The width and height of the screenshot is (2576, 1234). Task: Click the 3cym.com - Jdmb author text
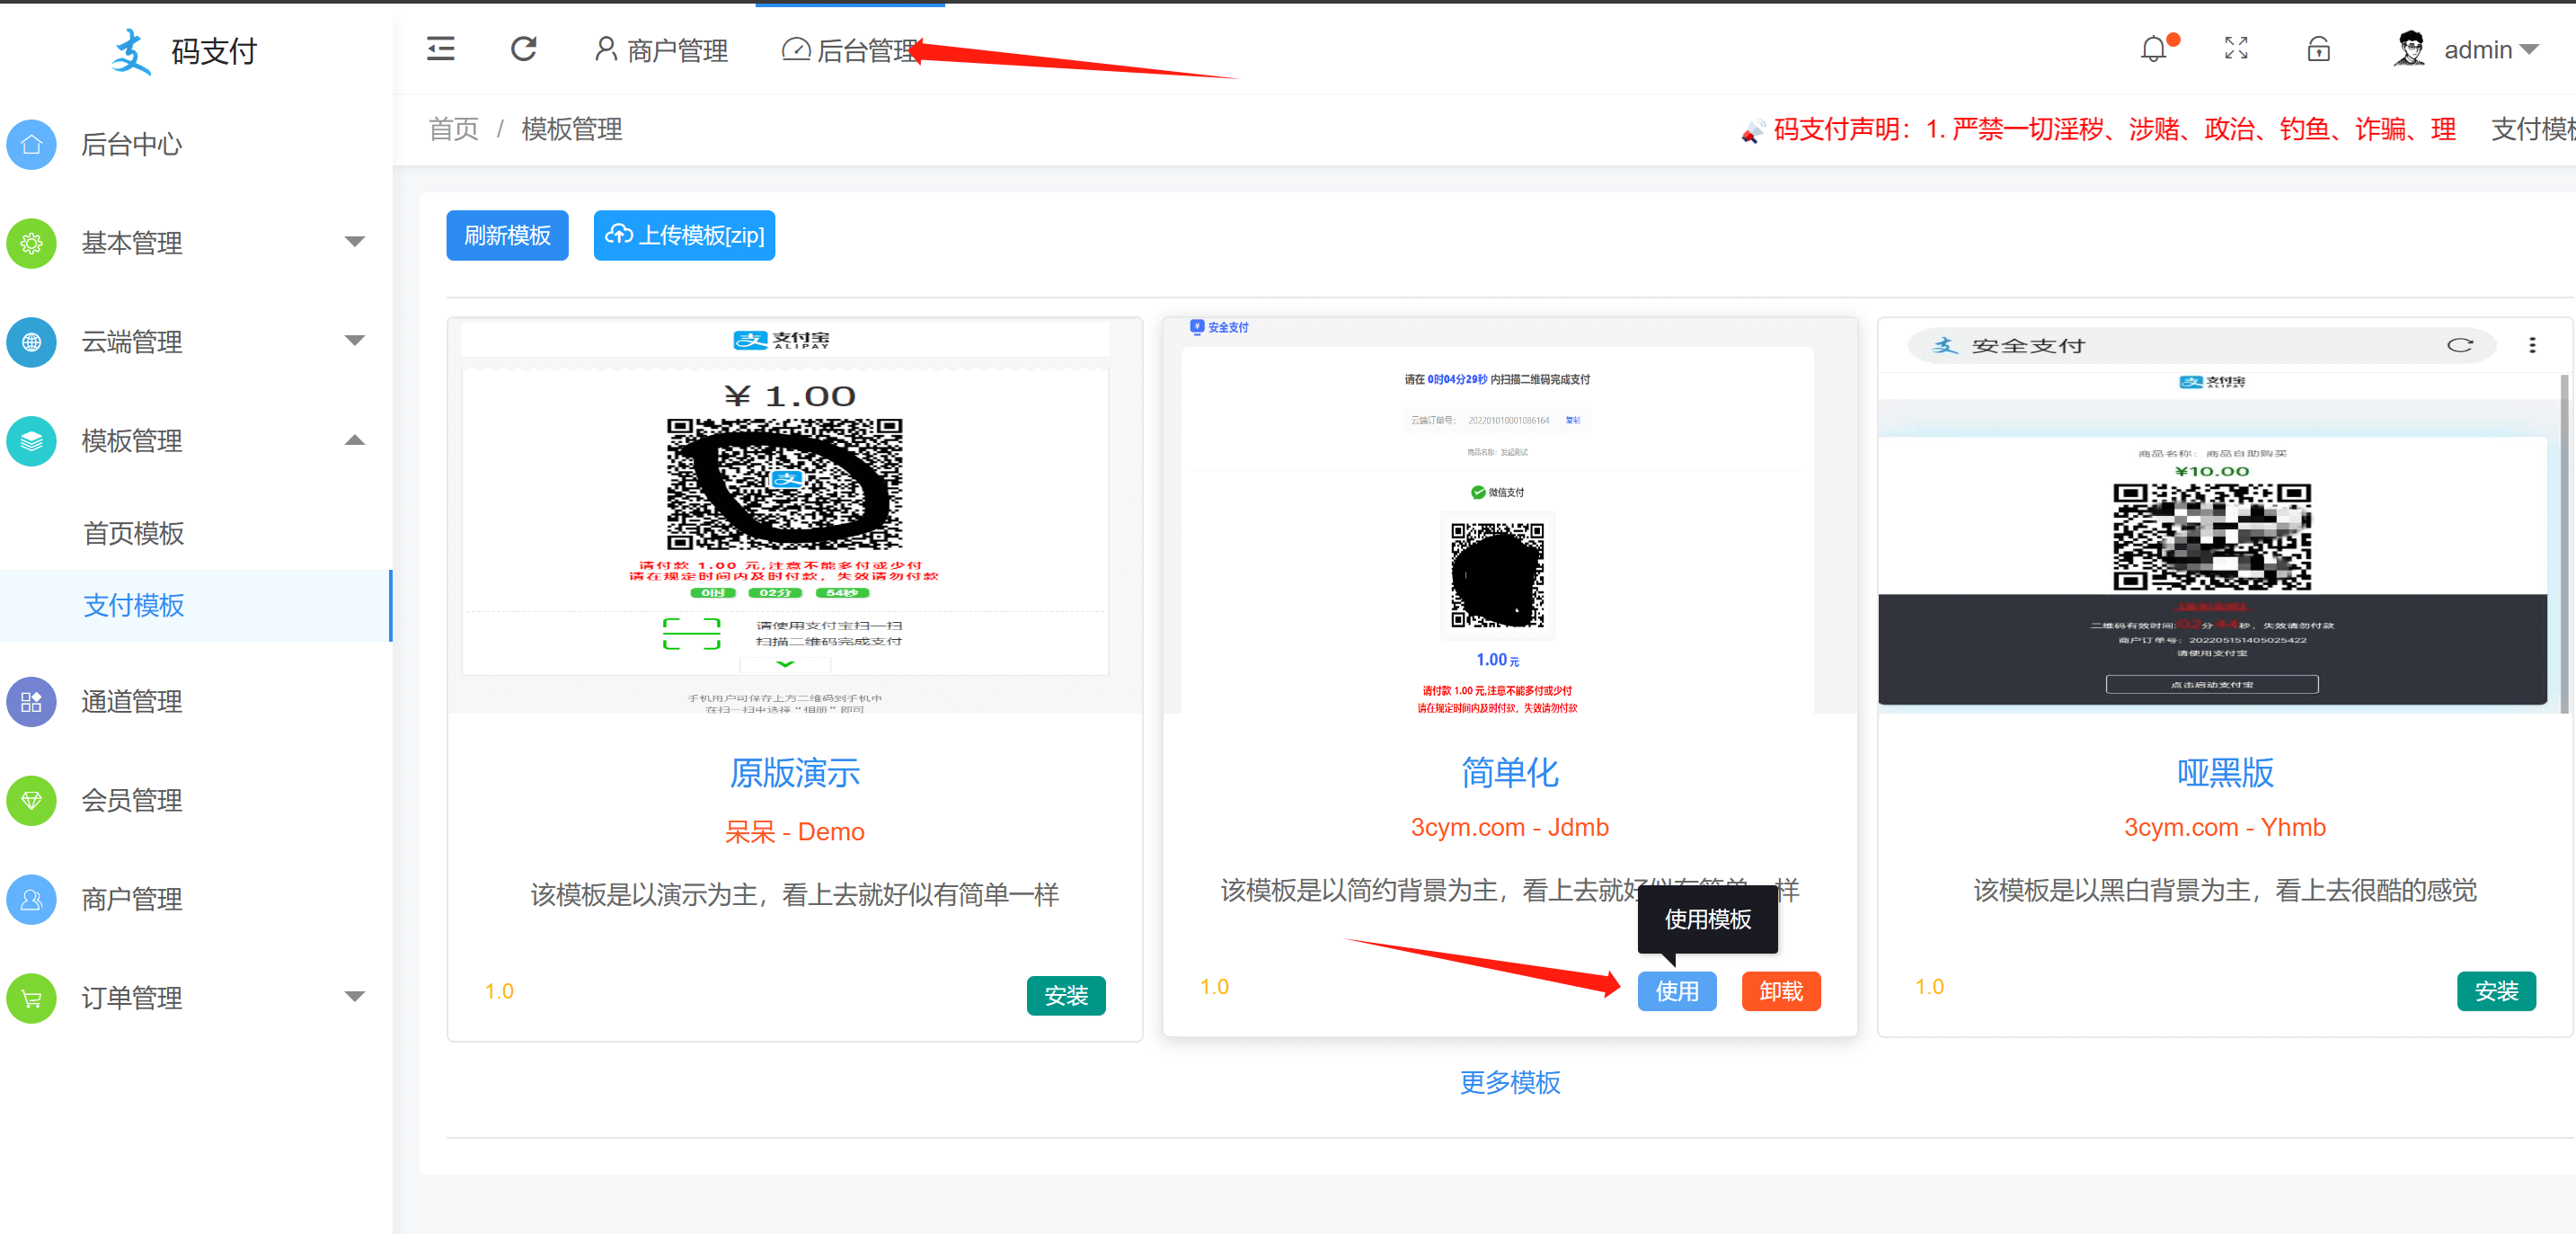tap(1510, 828)
